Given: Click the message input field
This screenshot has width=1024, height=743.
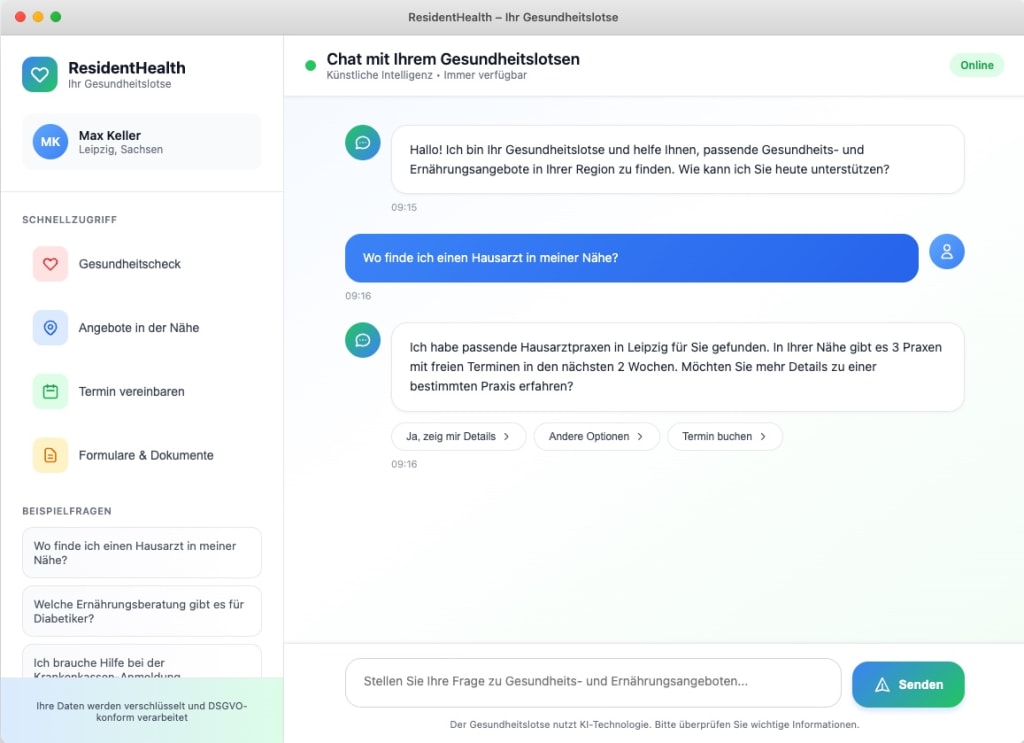Looking at the screenshot, I should (592, 683).
